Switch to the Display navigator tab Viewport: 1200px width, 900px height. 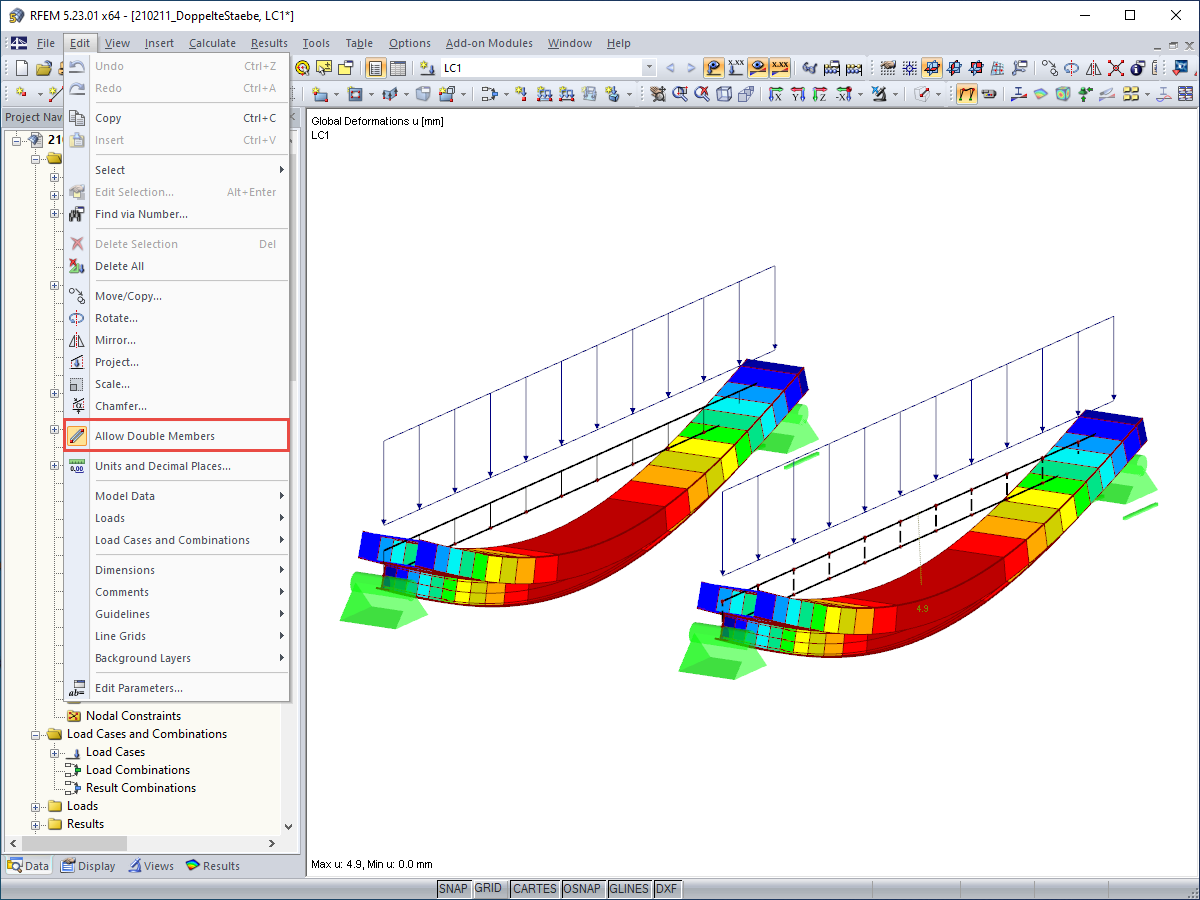pyautogui.click(x=88, y=866)
